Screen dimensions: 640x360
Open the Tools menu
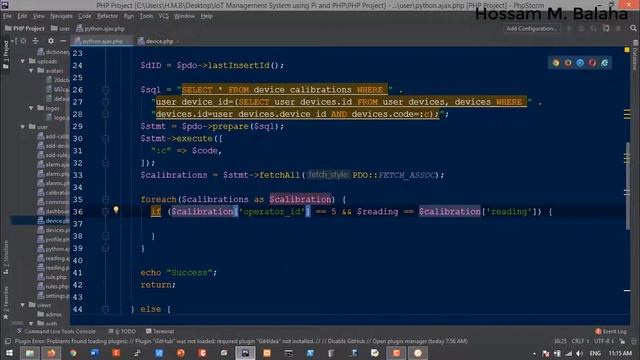tap(146, 16)
